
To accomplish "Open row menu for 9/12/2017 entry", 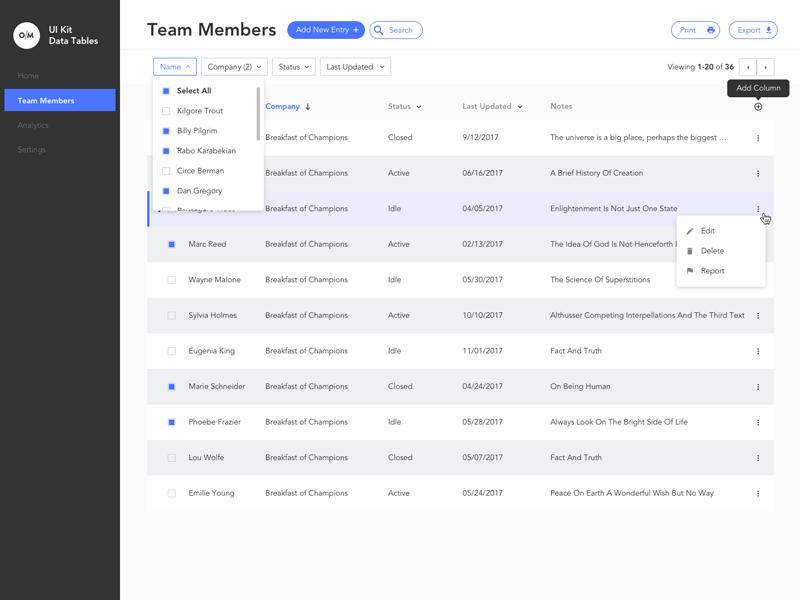I will tap(758, 138).
